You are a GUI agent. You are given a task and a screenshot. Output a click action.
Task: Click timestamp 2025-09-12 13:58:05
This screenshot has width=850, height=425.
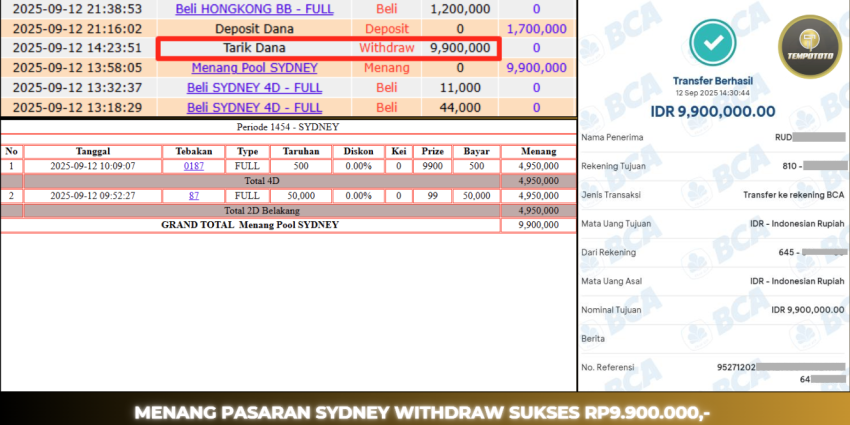click(78, 68)
